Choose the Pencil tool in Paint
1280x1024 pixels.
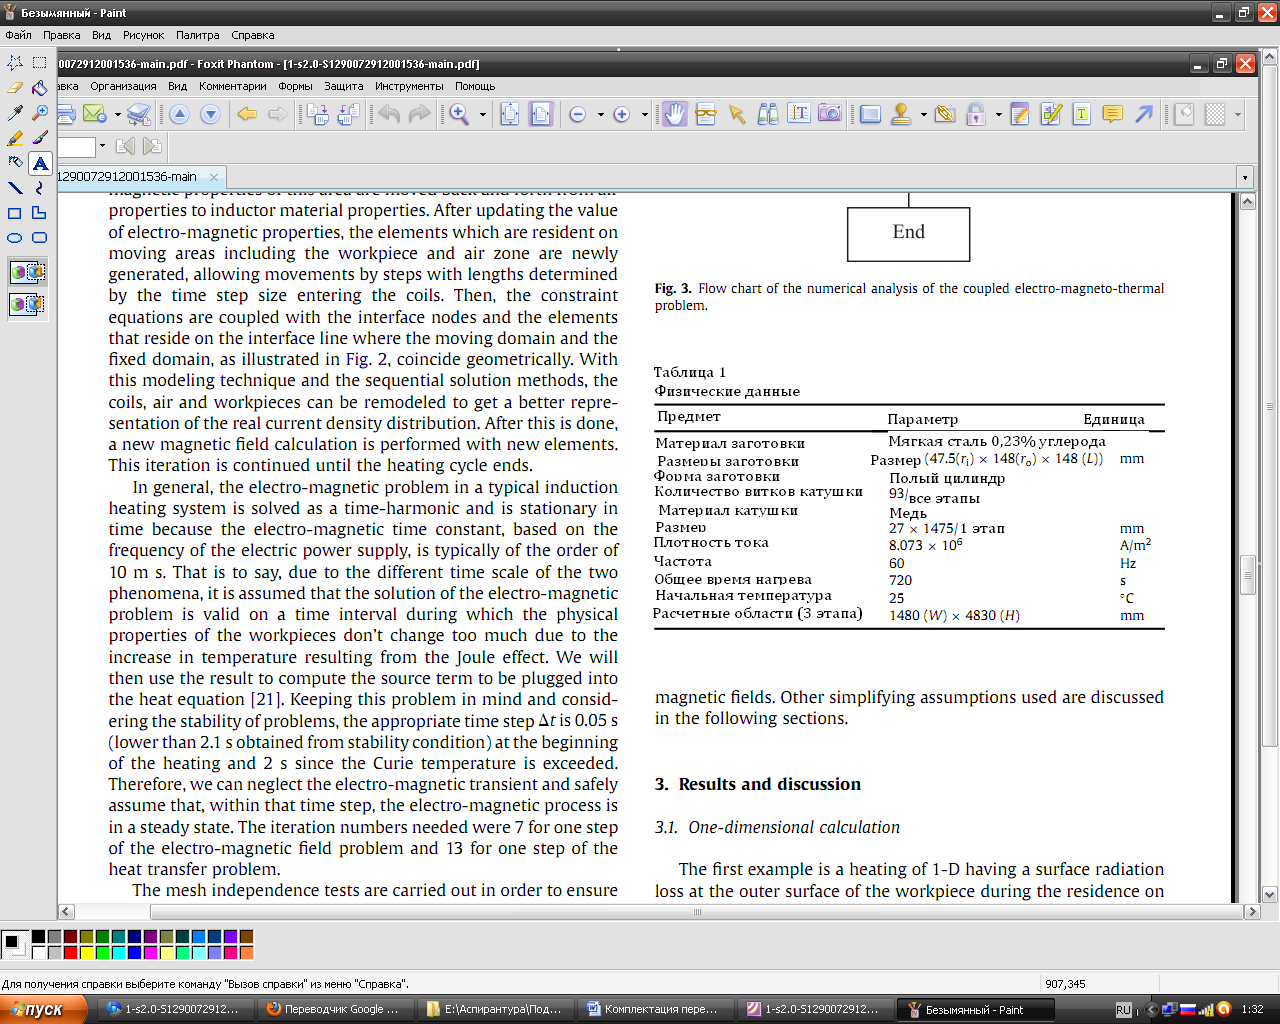coord(15,137)
